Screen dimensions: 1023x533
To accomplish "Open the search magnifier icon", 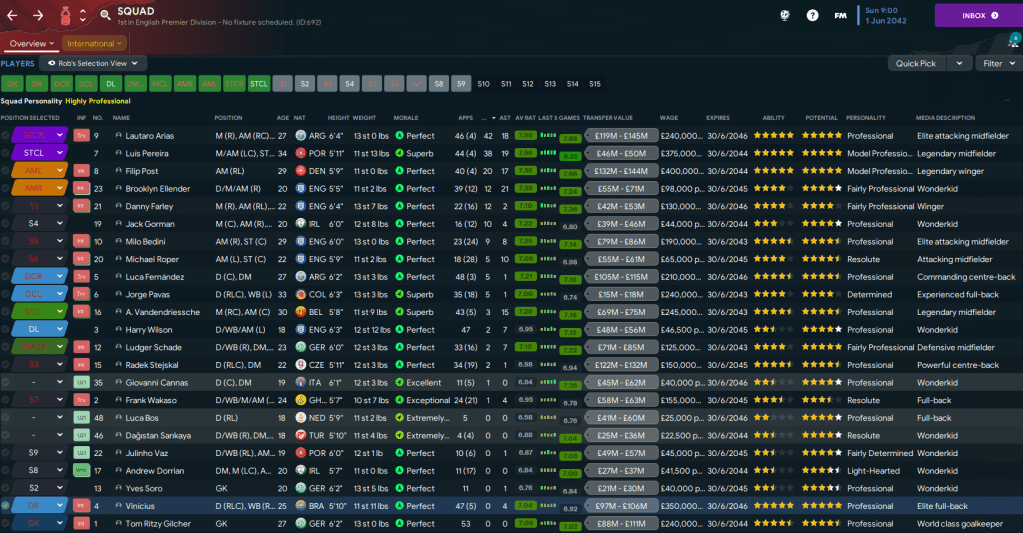I will (x=105, y=16).
